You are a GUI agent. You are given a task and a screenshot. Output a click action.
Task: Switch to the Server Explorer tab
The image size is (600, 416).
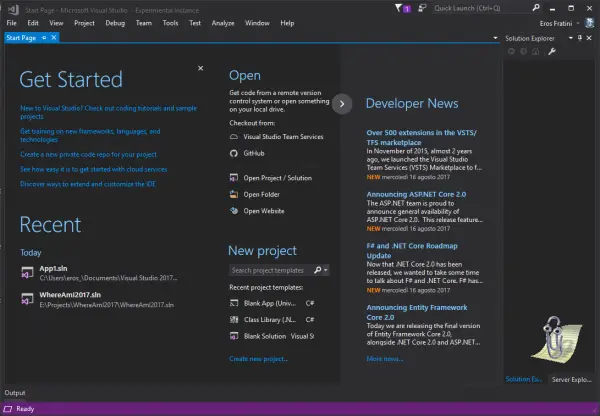click(571, 379)
